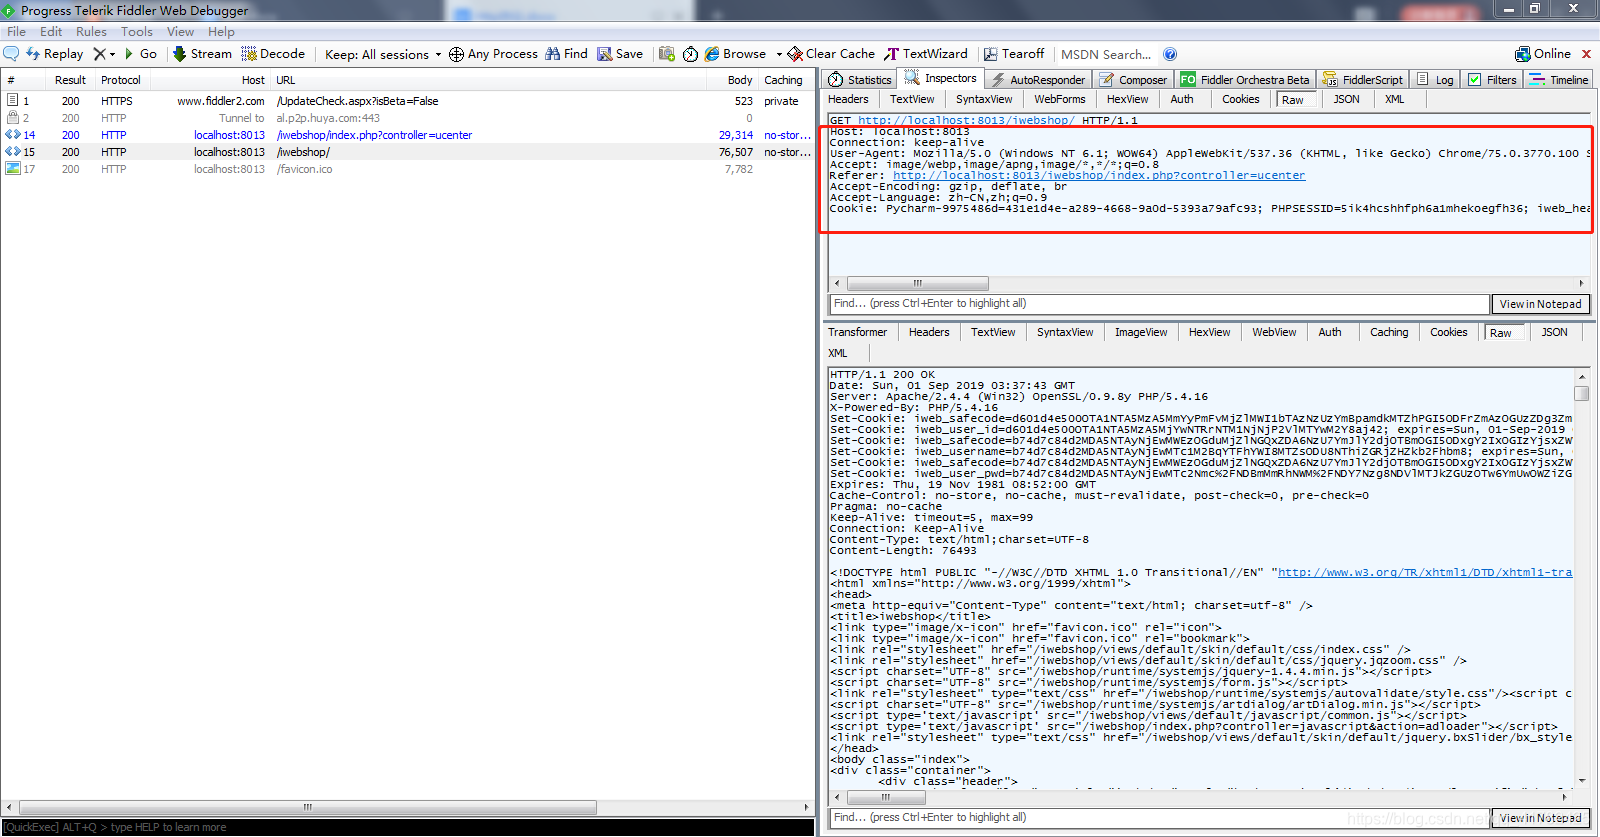Click the Tearoff toolbar button
The width and height of the screenshot is (1600, 837).
coord(1014,54)
